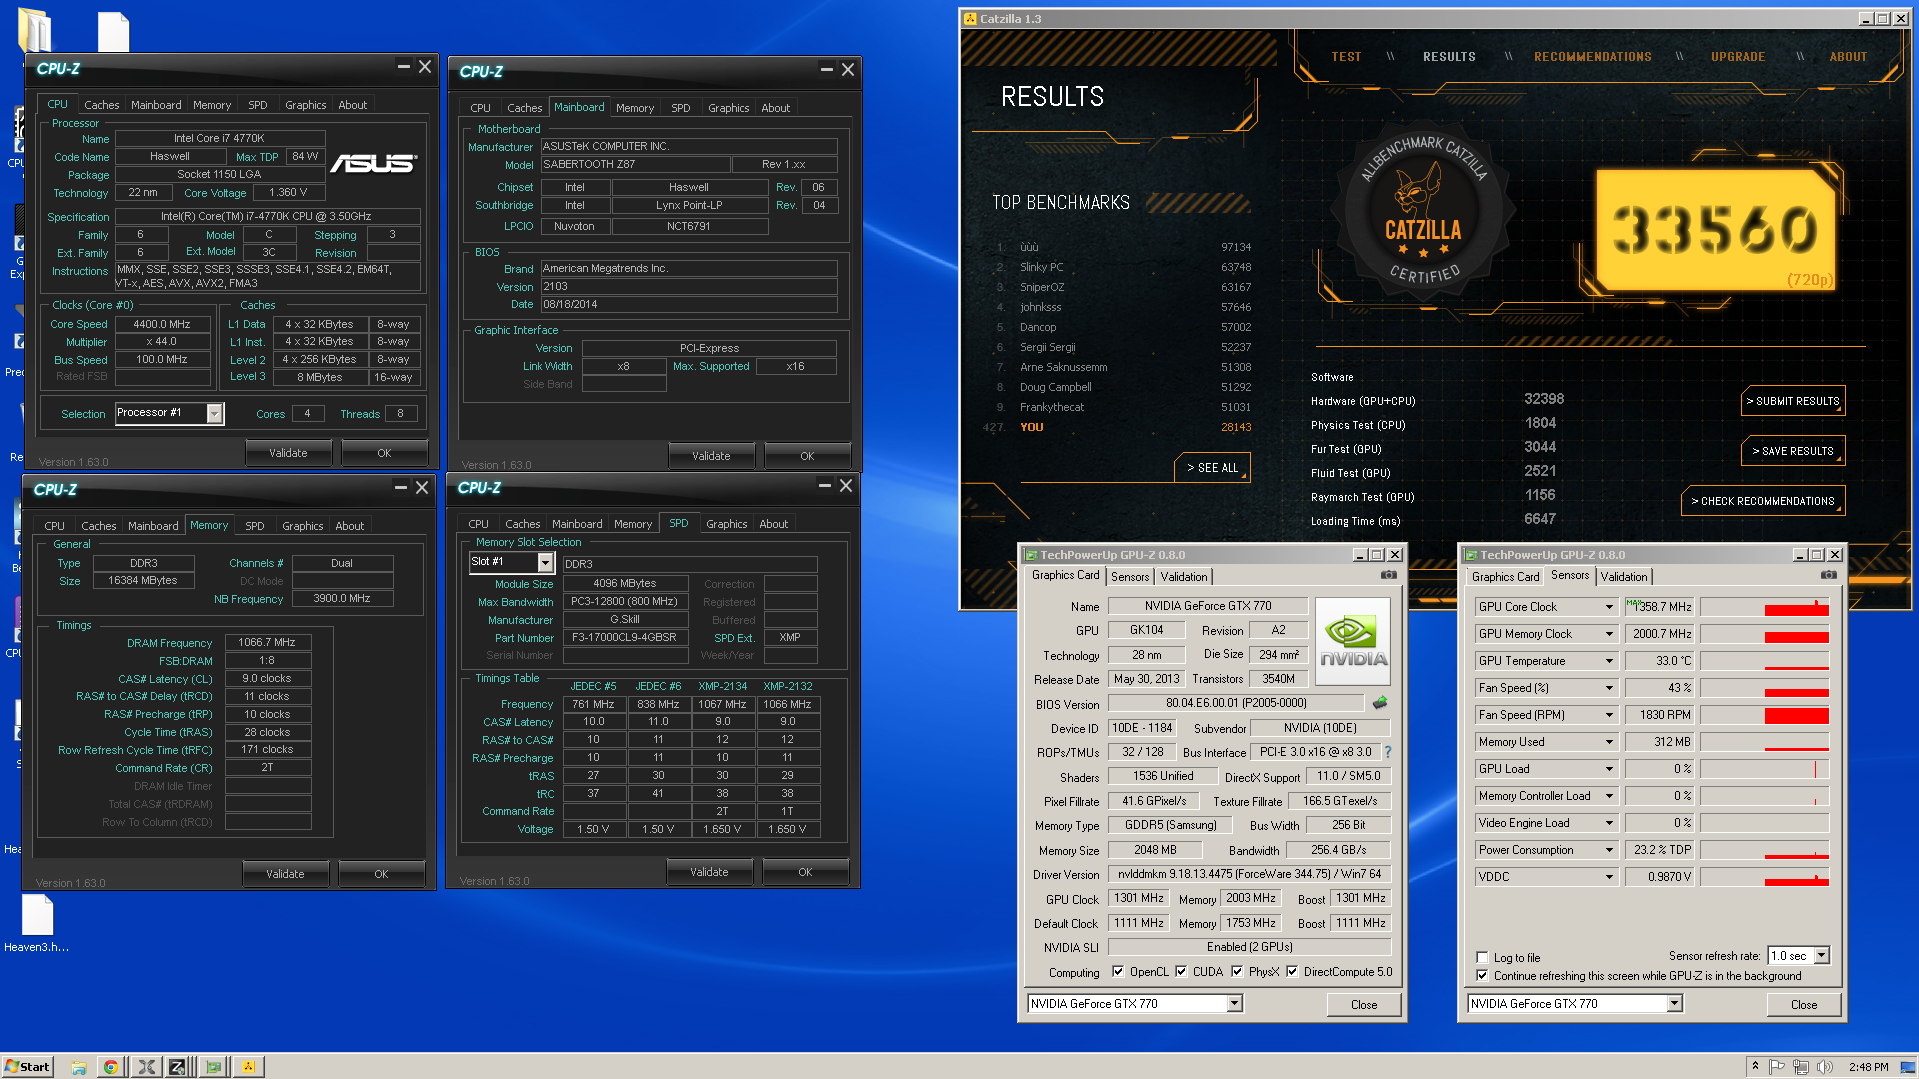1919x1079 pixels.
Task: Click the Catzilla taskbar icon
Action: tap(248, 1067)
